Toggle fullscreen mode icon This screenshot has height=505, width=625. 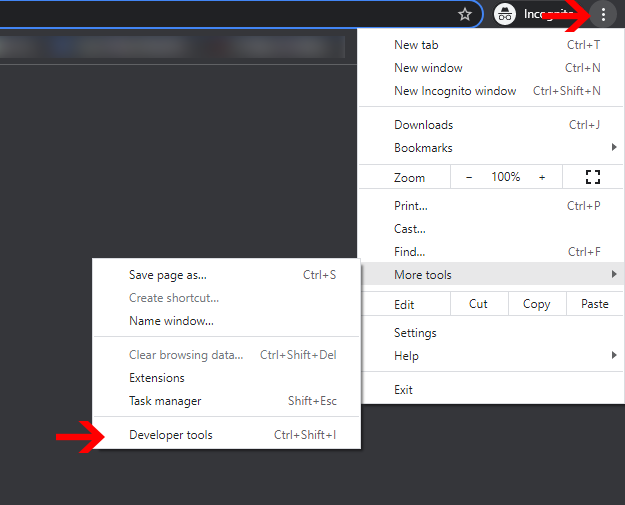pyautogui.click(x=593, y=177)
